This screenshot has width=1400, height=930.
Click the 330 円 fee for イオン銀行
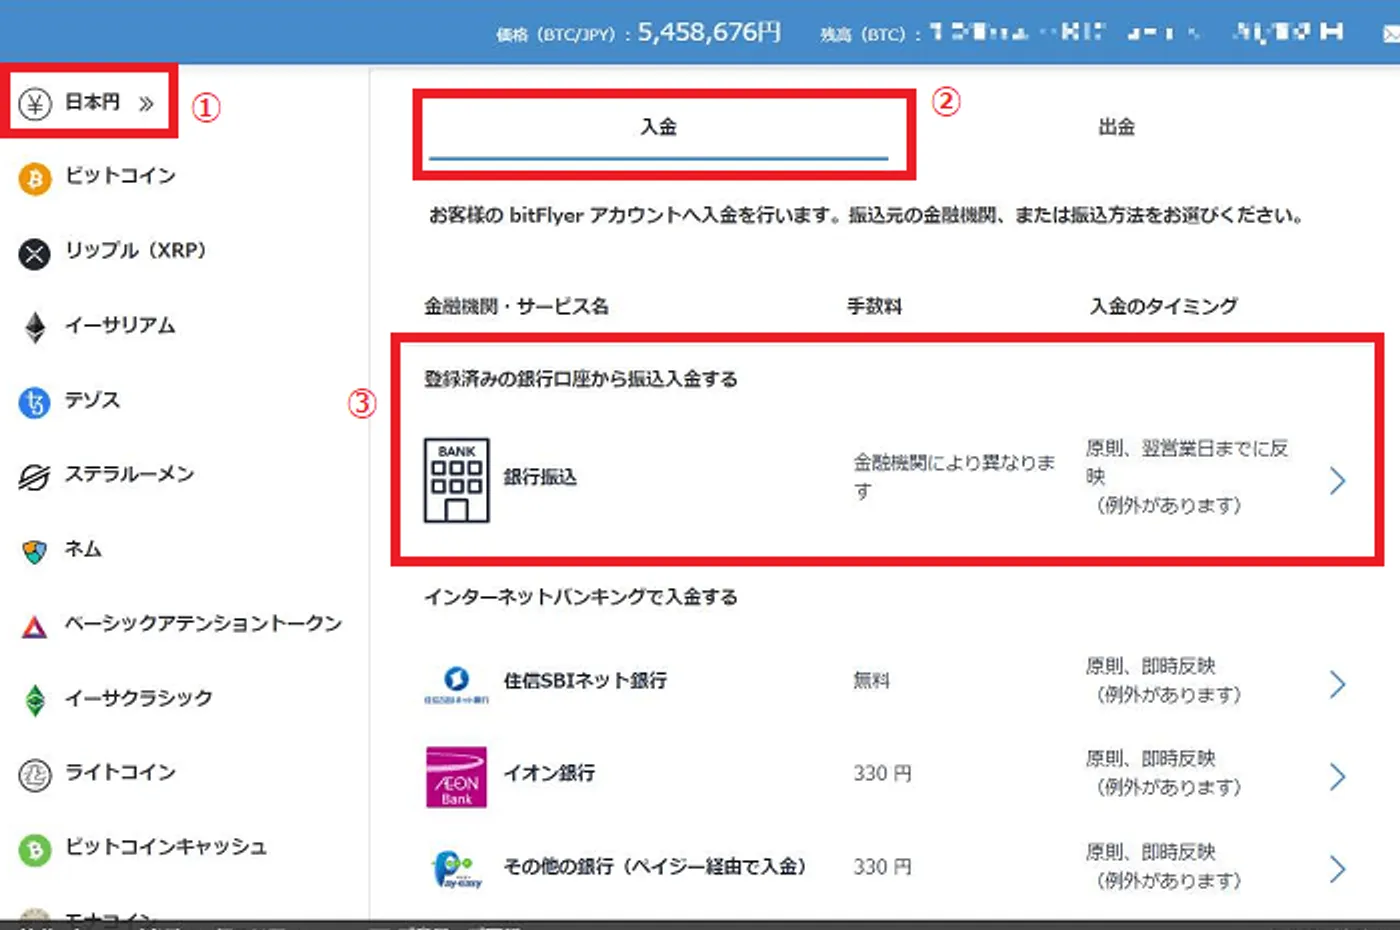(882, 773)
